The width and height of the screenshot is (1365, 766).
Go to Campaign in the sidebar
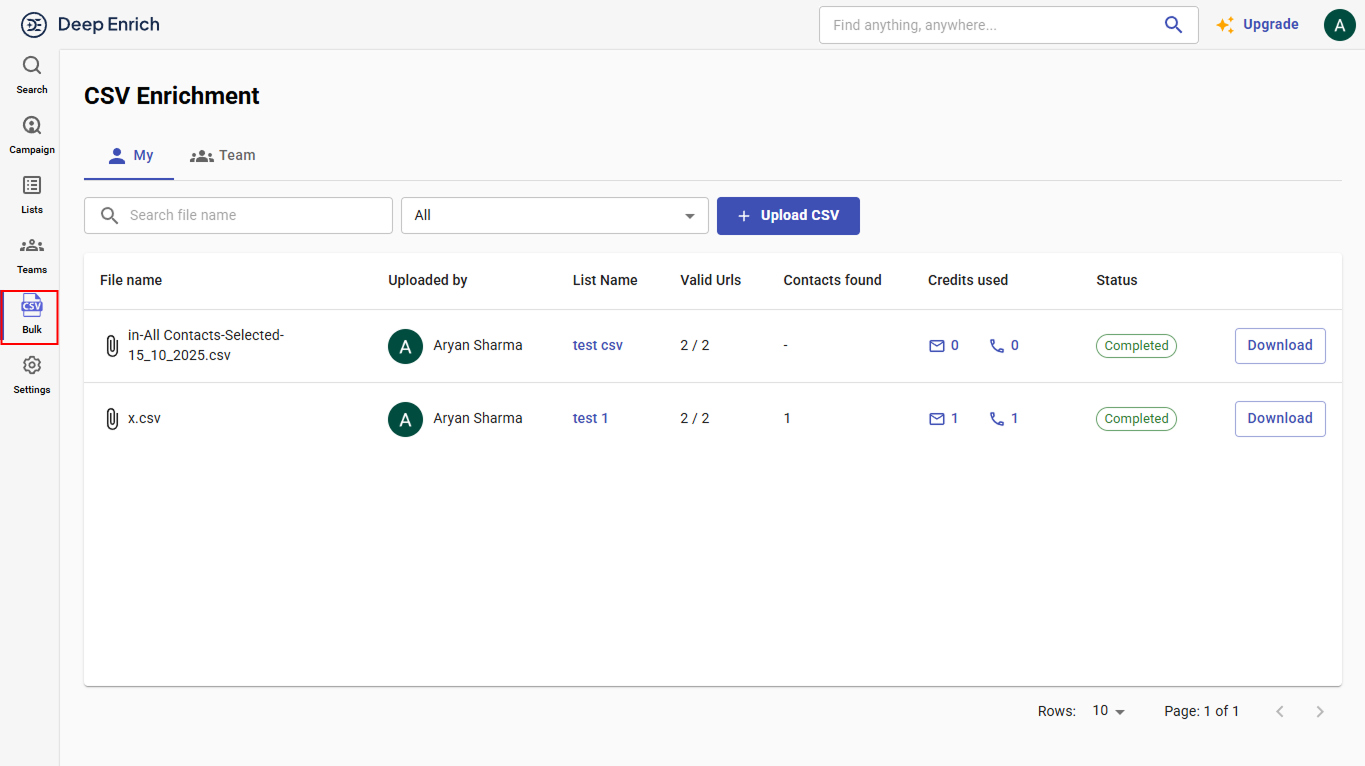click(32, 135)
